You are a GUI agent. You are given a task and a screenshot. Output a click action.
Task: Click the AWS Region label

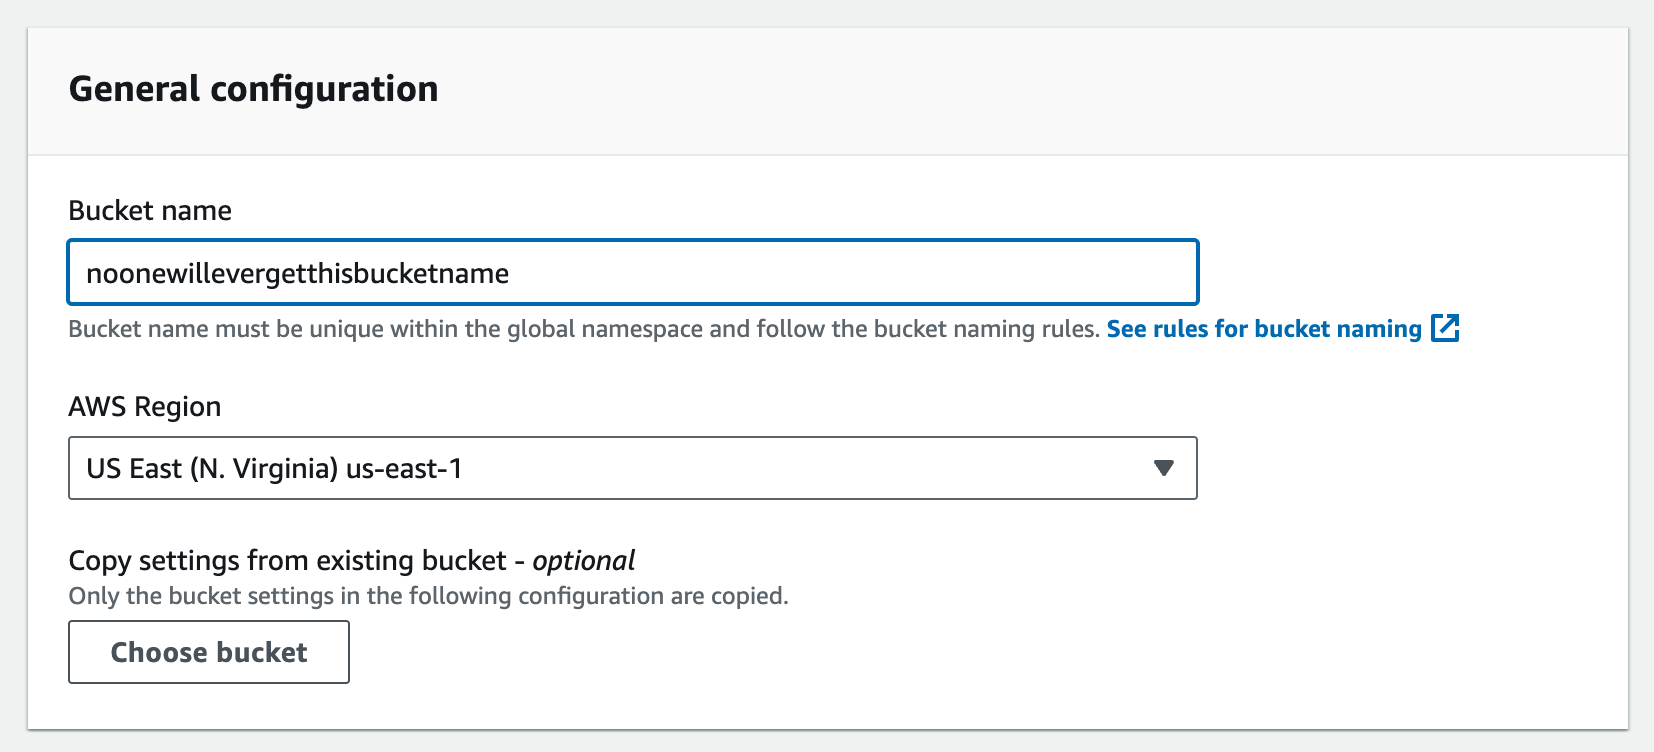(145, 407)
